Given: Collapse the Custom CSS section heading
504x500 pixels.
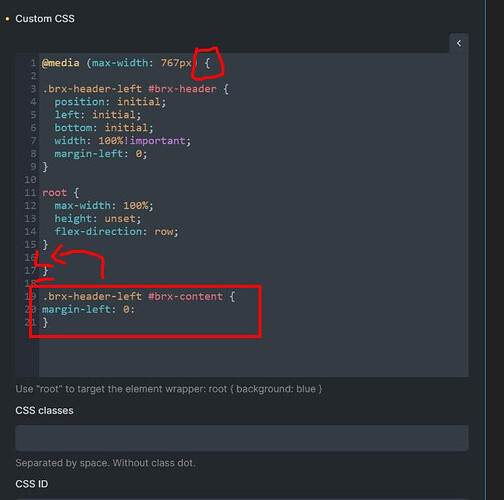Looking at the screenshot, I should point(45,19).
